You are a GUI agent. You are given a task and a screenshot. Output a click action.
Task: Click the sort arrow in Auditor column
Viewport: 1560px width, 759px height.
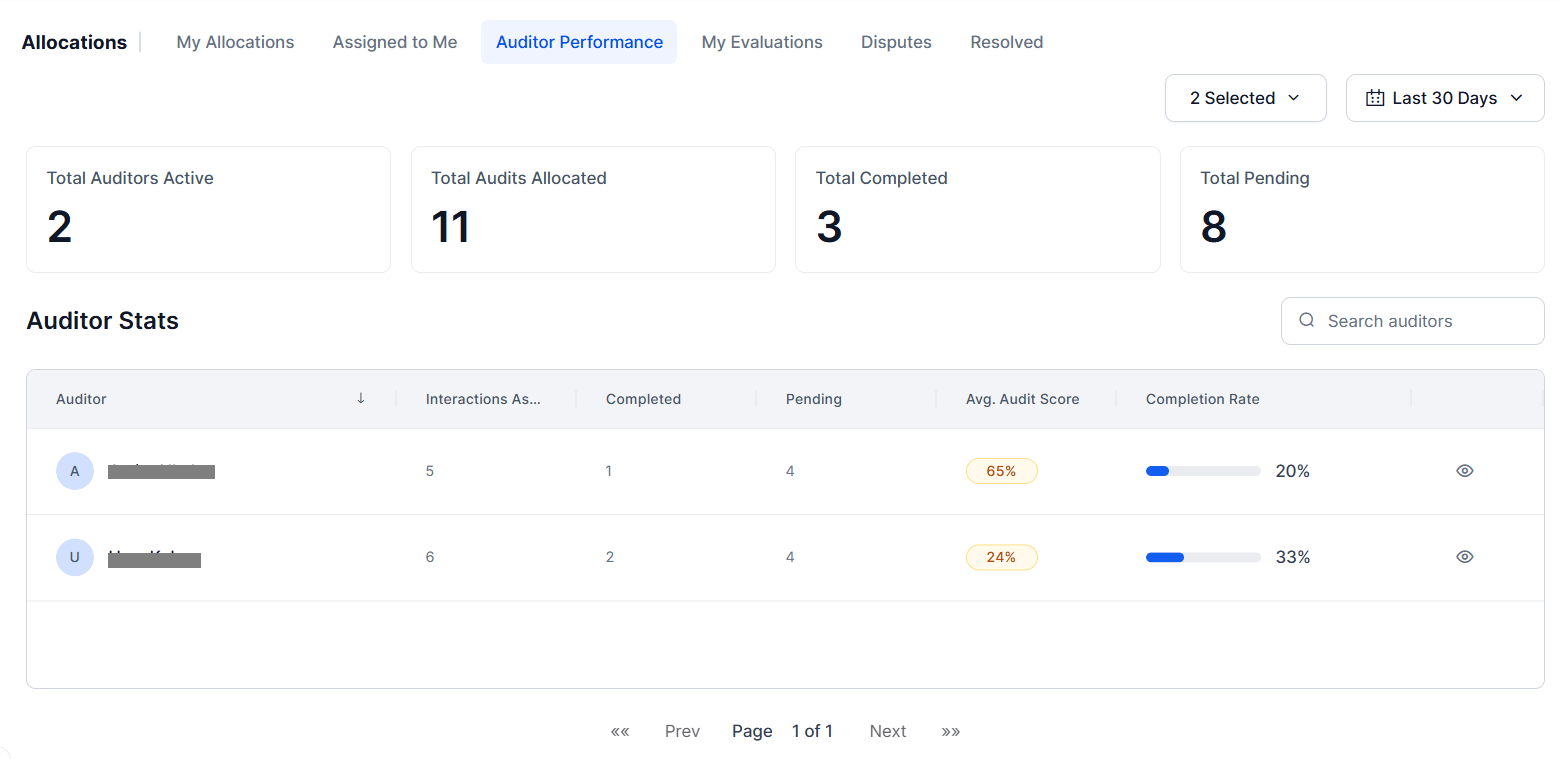pos(361,398)
